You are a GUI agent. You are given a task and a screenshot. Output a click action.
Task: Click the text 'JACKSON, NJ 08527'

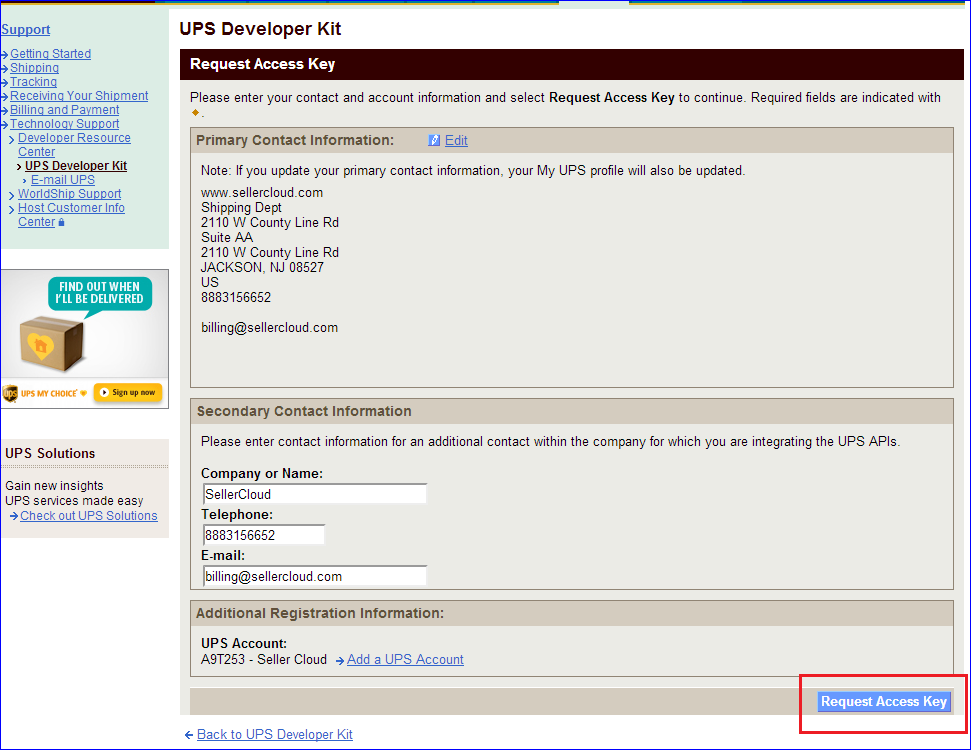pyautogui.click(x=262, y=268)
